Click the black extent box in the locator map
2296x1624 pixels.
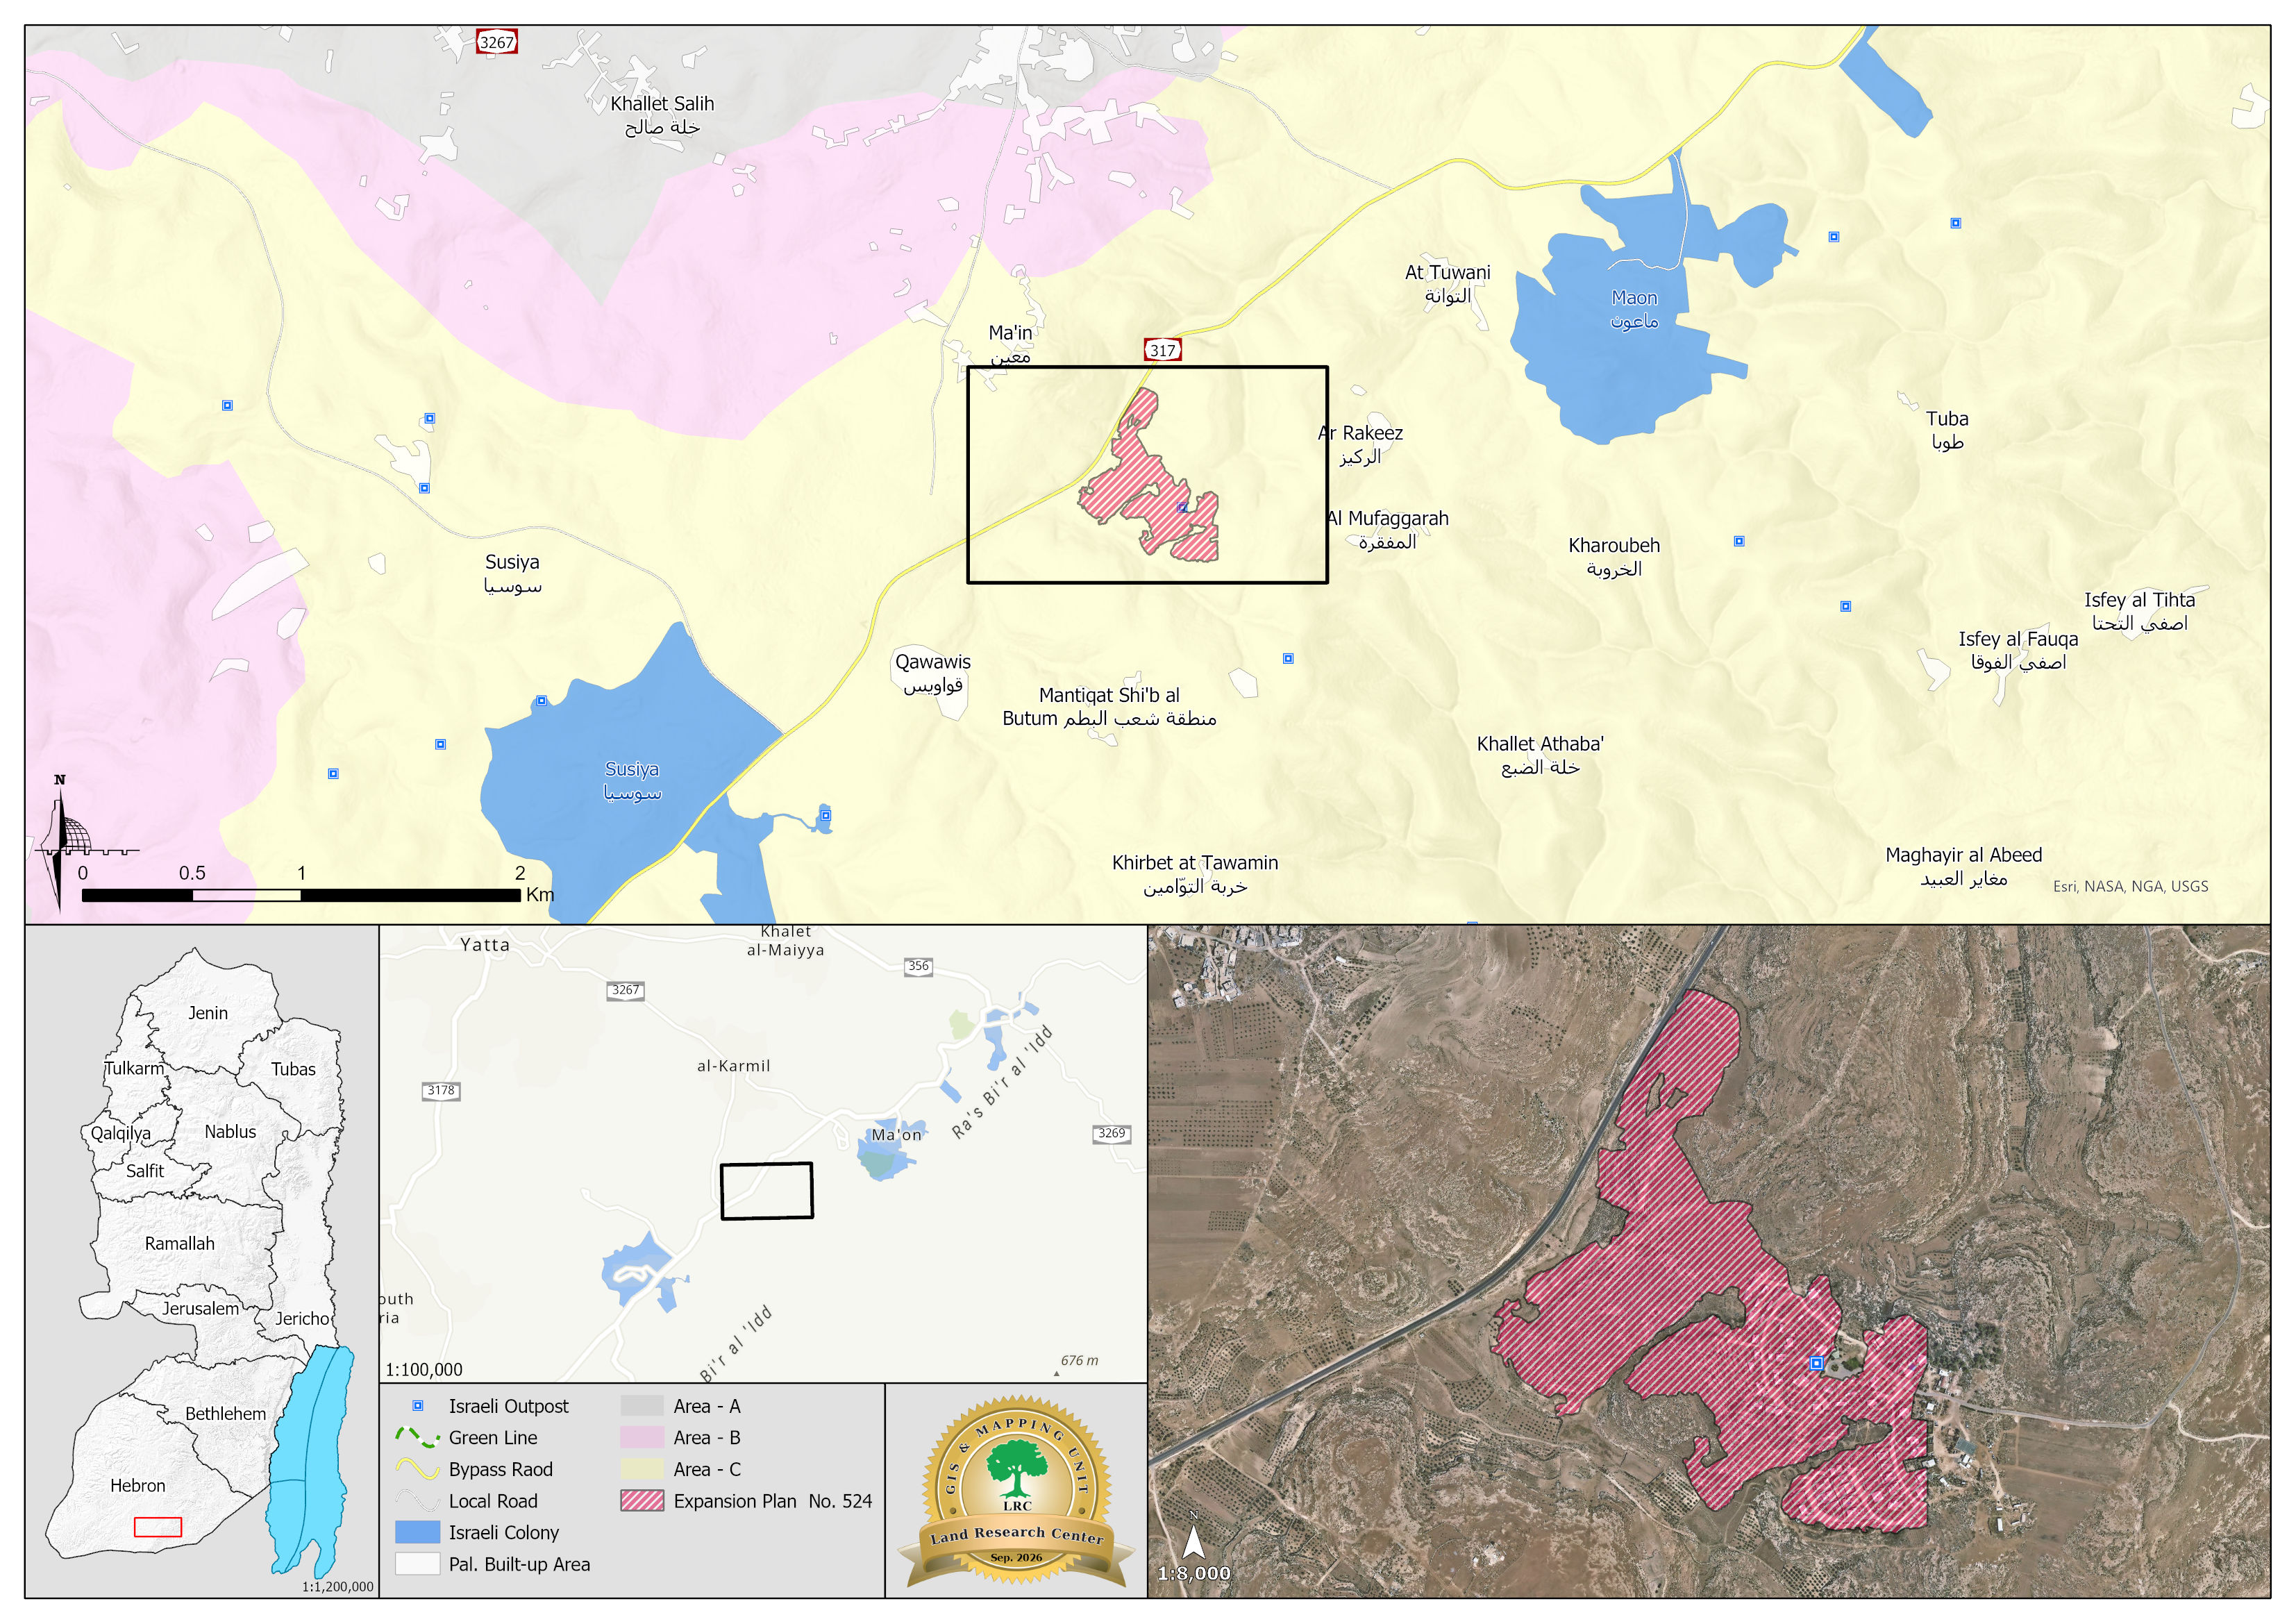pos(767,1191)
